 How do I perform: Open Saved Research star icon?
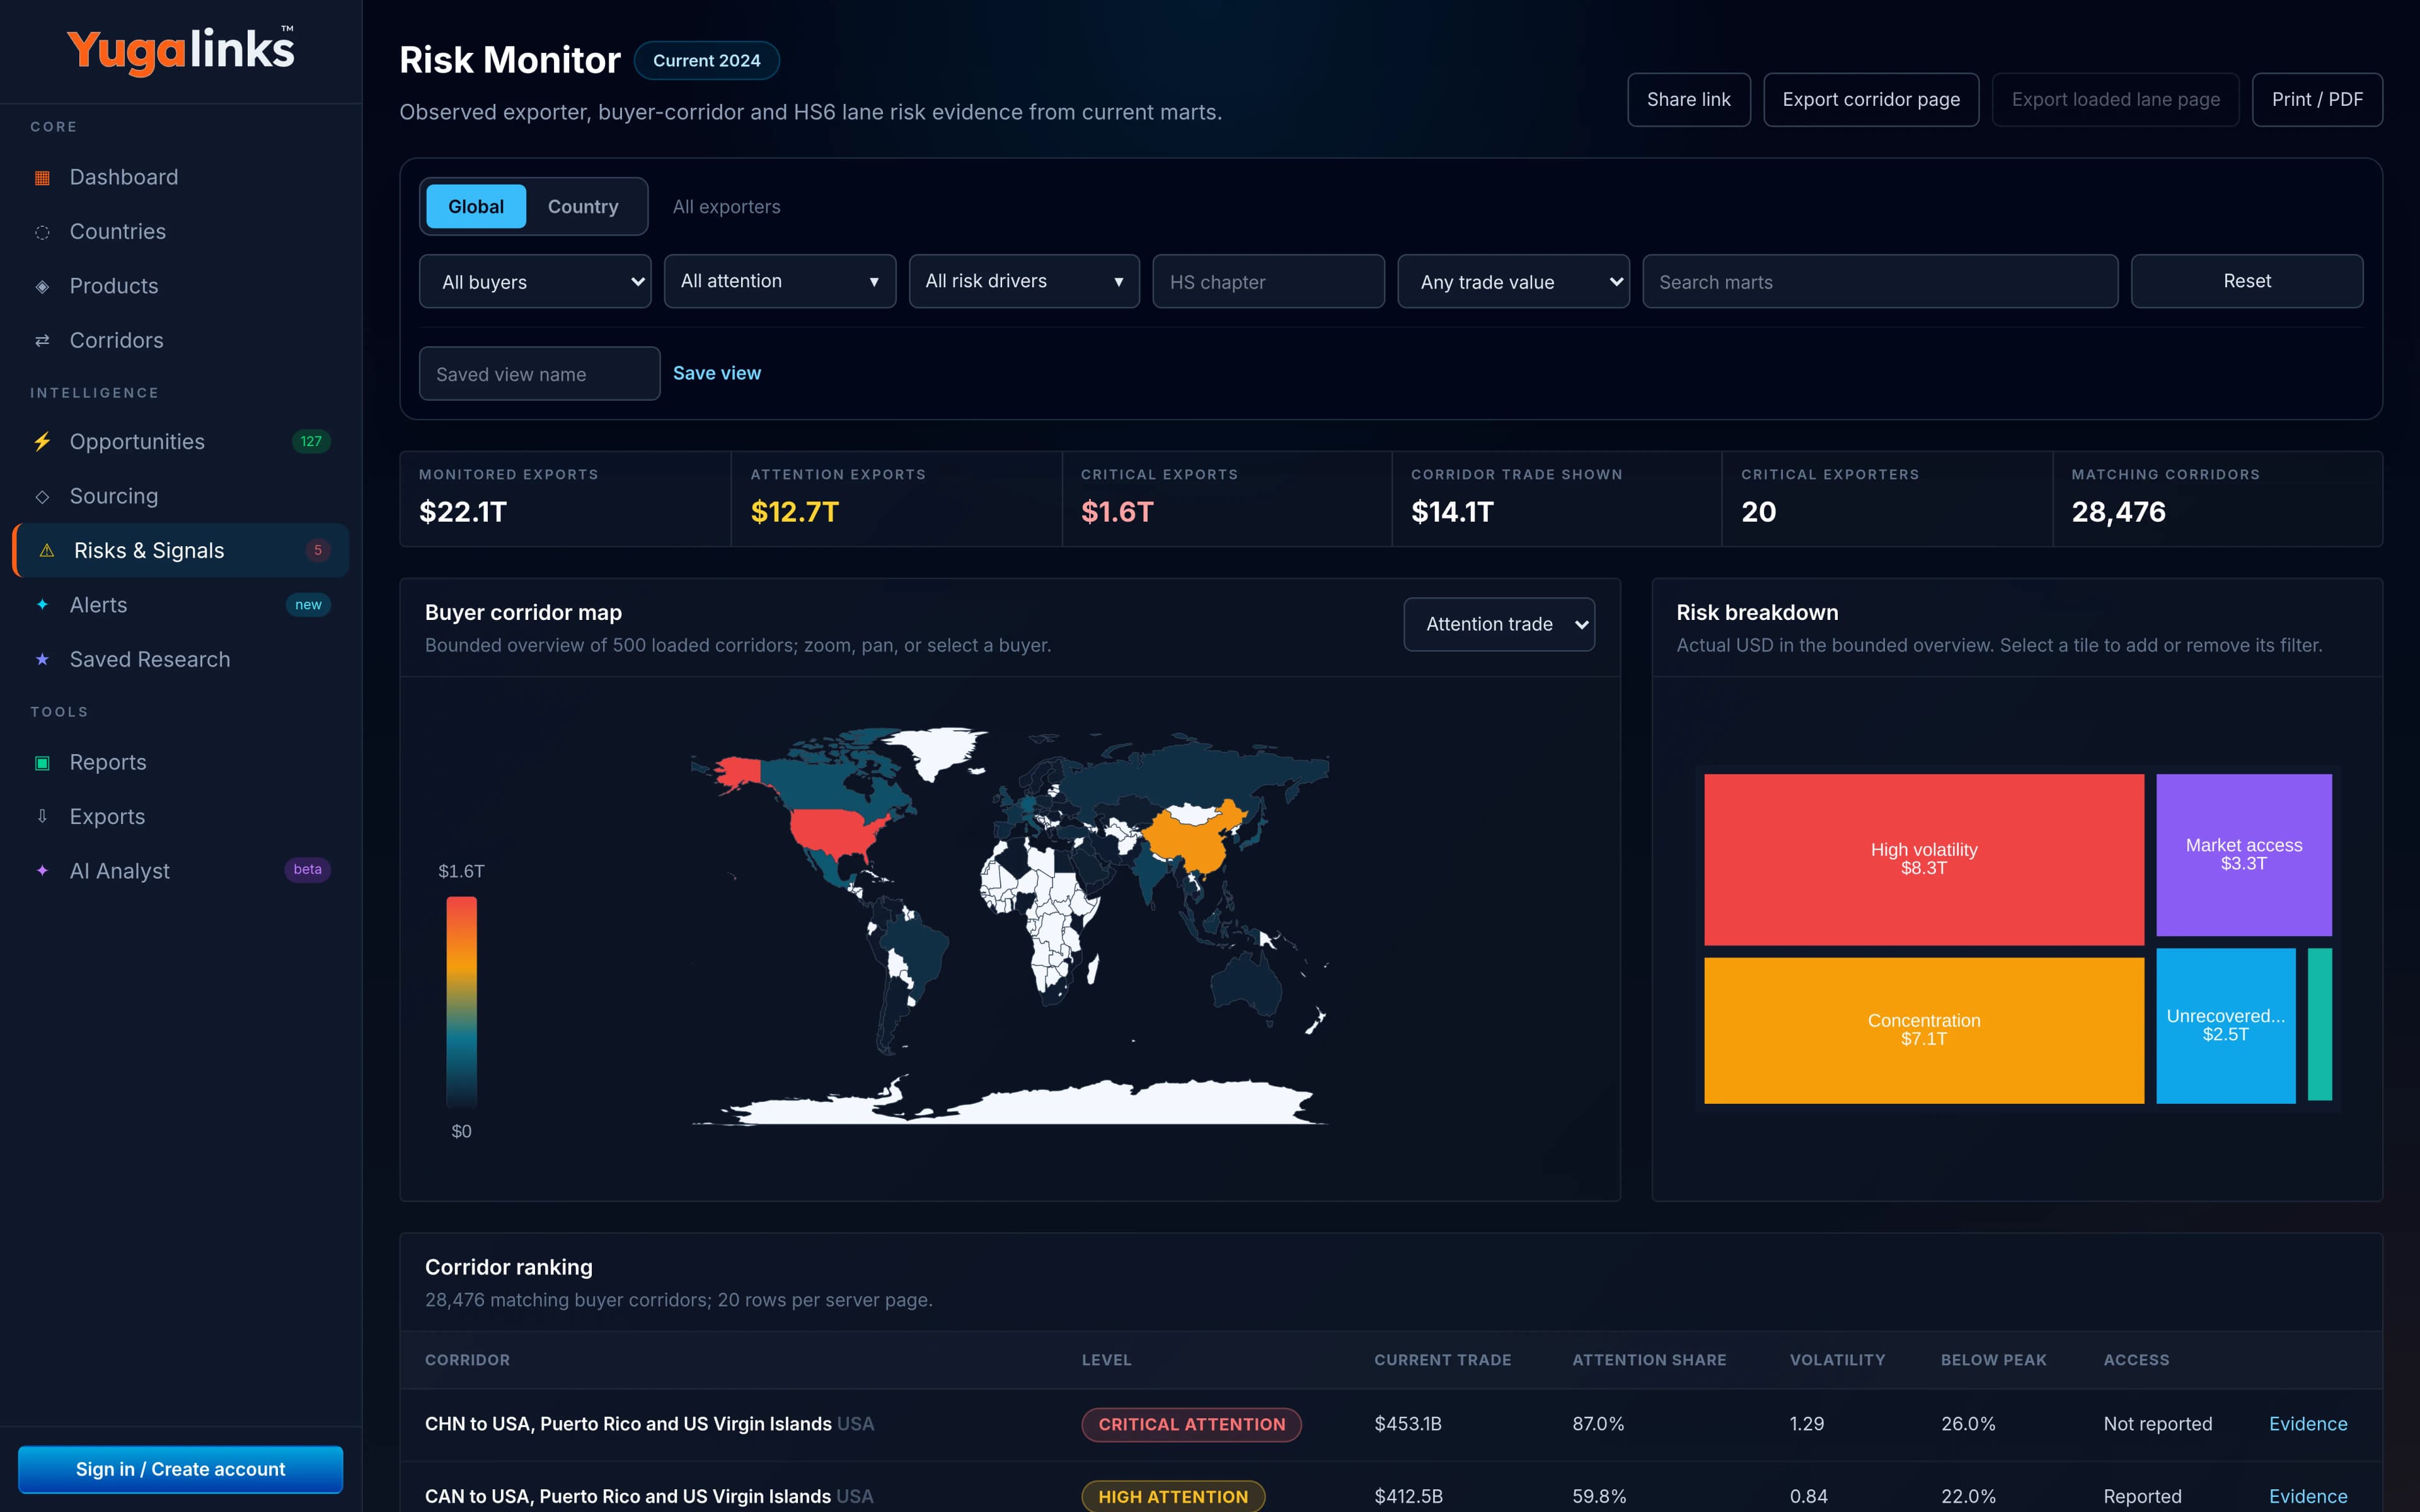(42, 660)
